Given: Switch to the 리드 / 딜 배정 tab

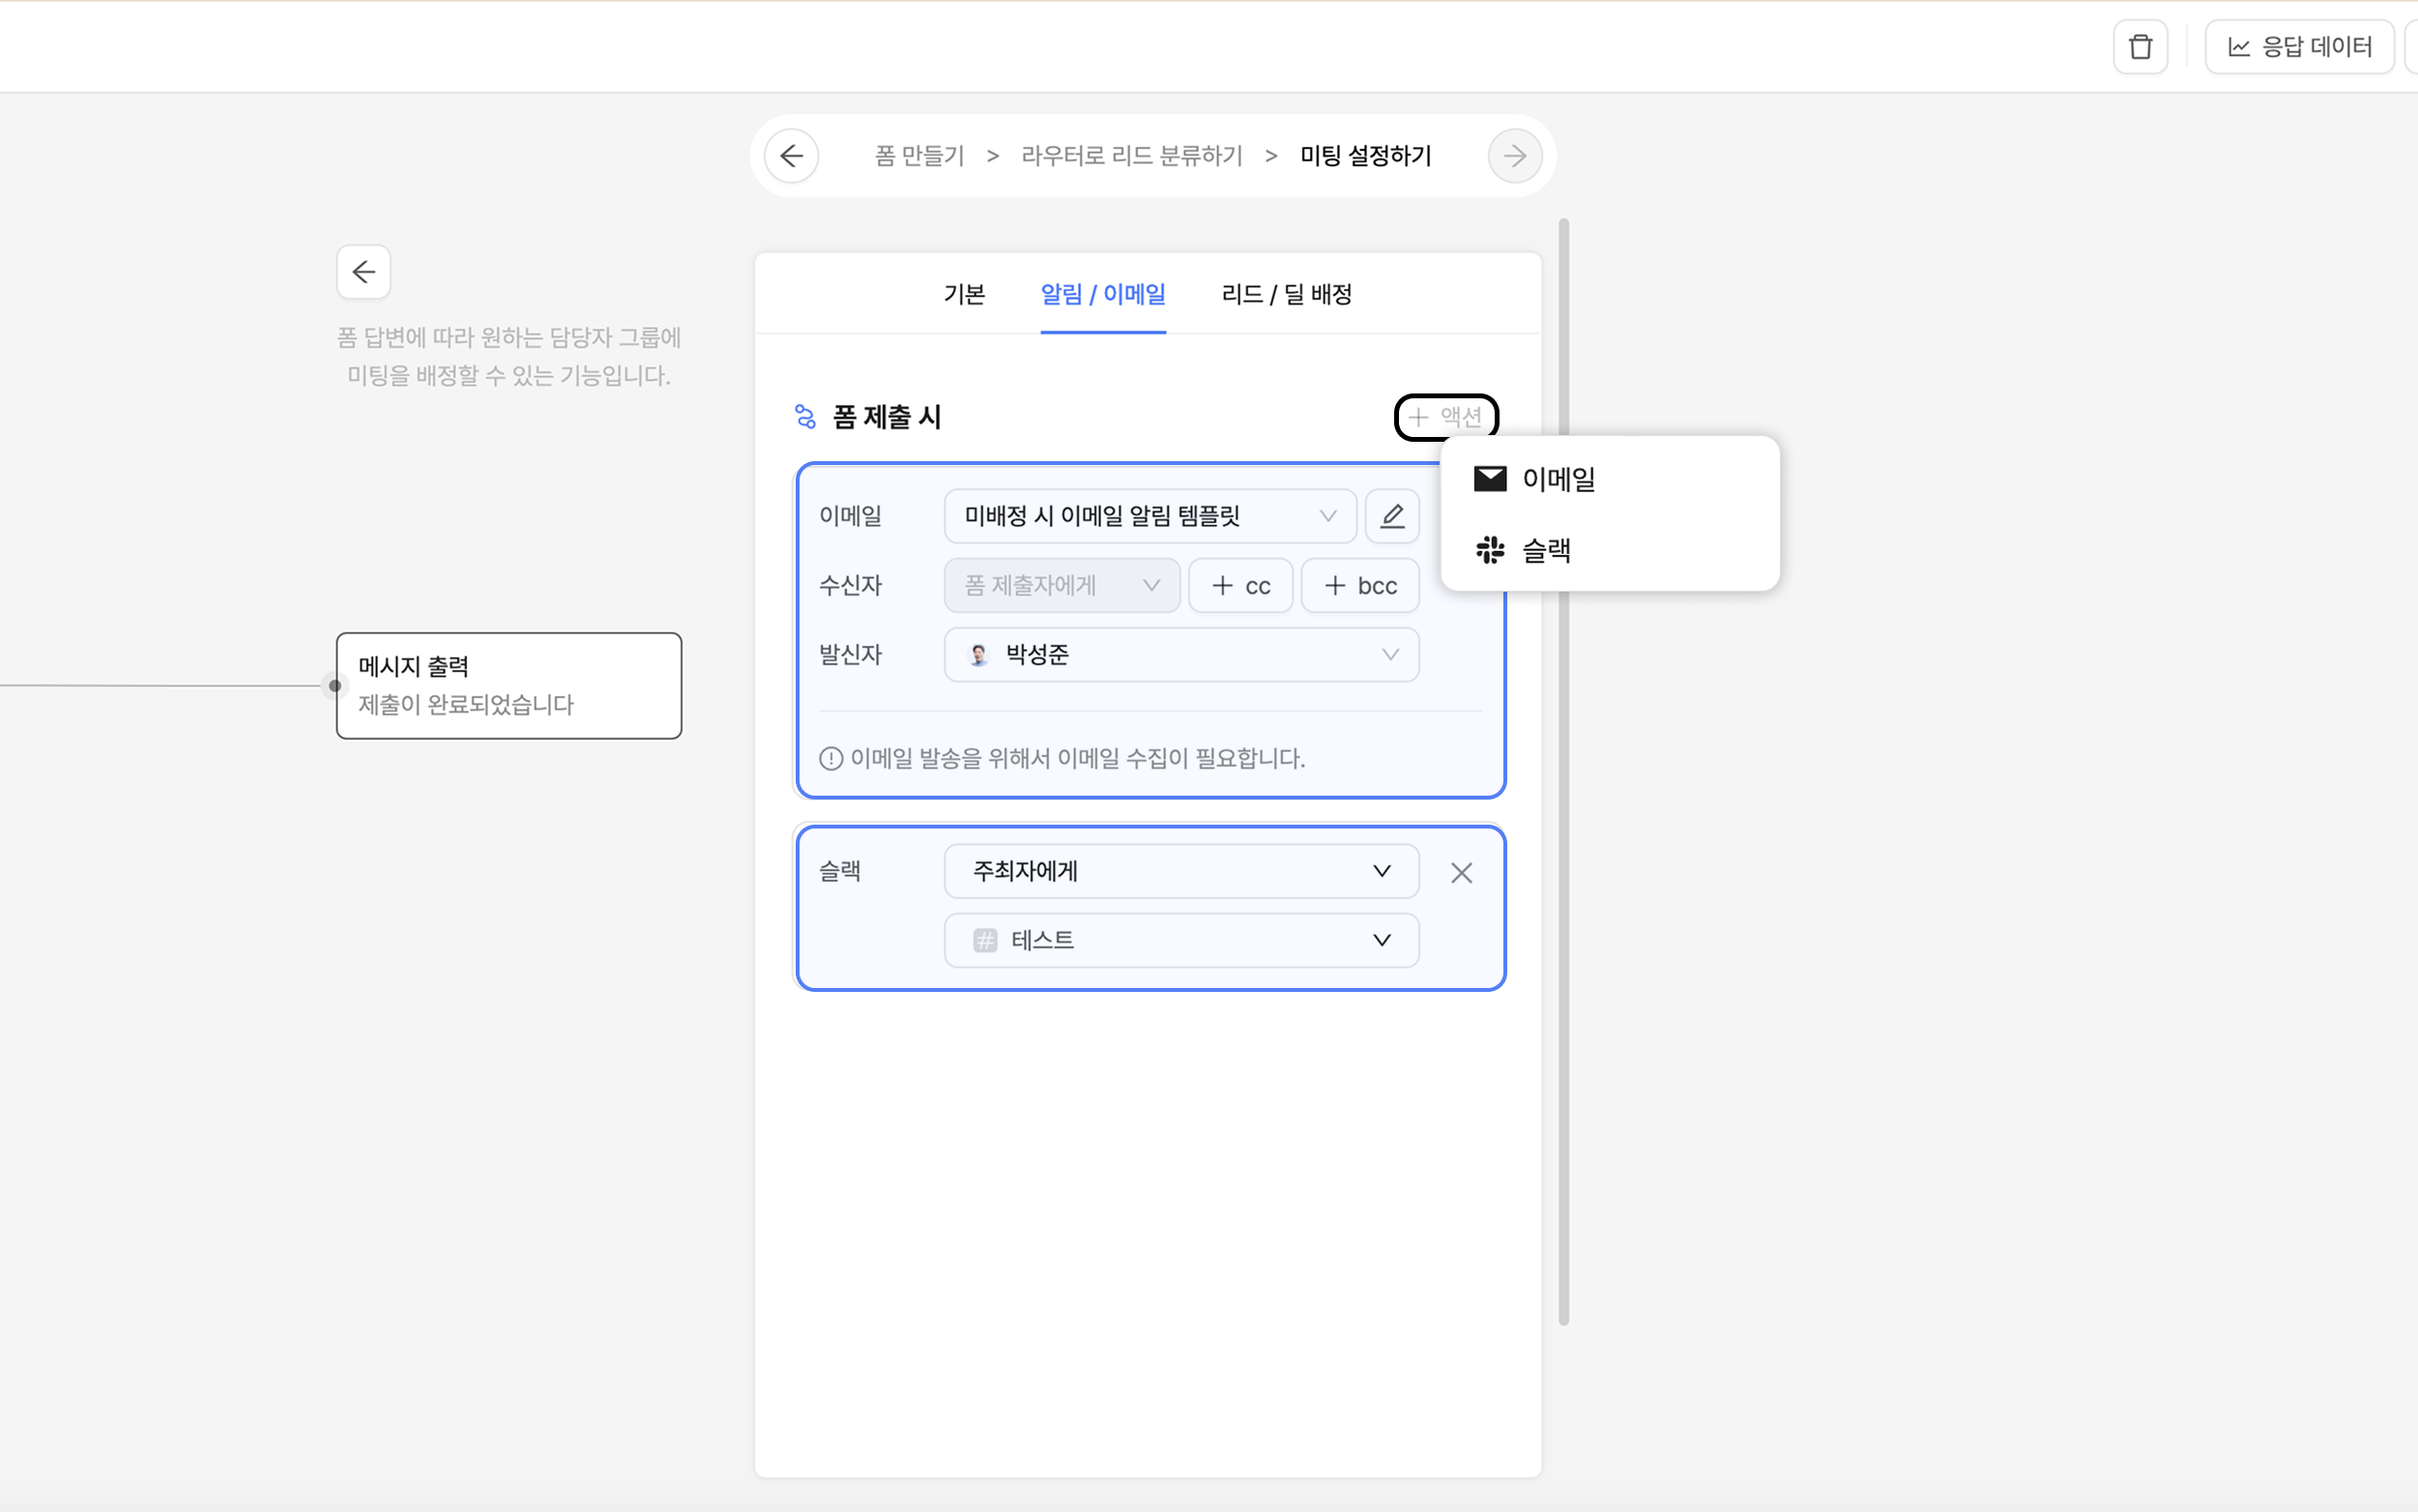Looking at the screenshot, I should tap(1286, 294).
